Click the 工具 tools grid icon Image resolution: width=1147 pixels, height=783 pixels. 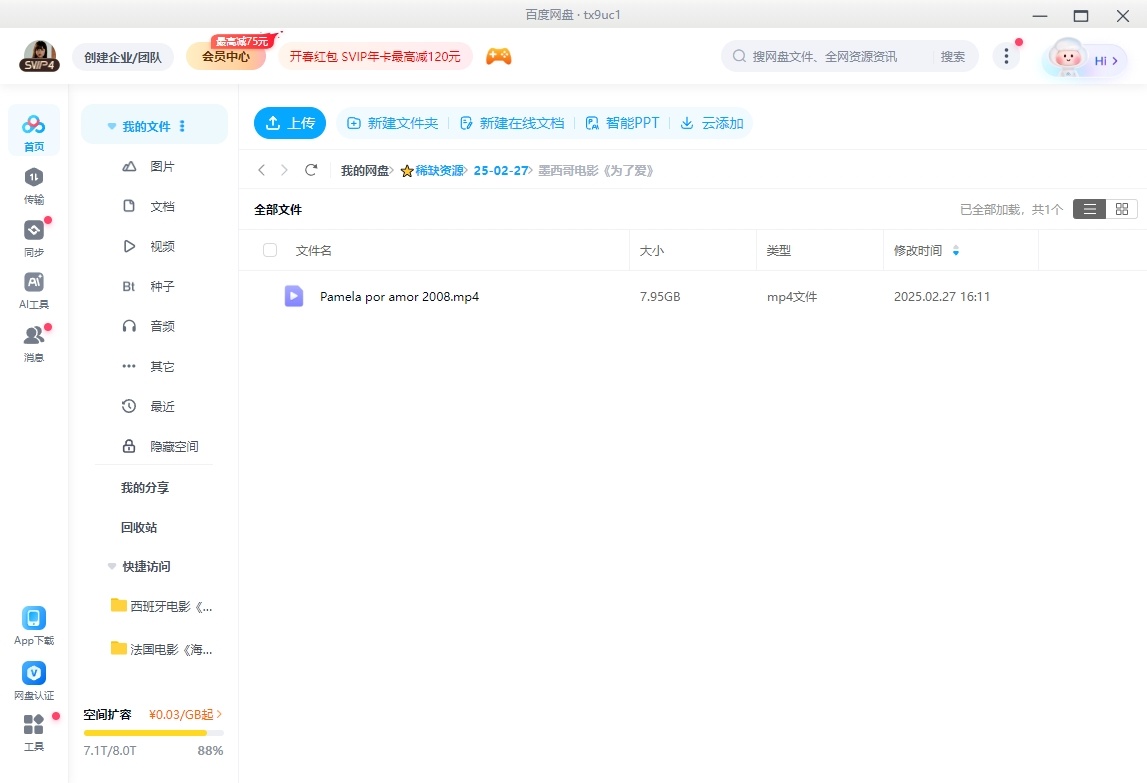(33, 725)
